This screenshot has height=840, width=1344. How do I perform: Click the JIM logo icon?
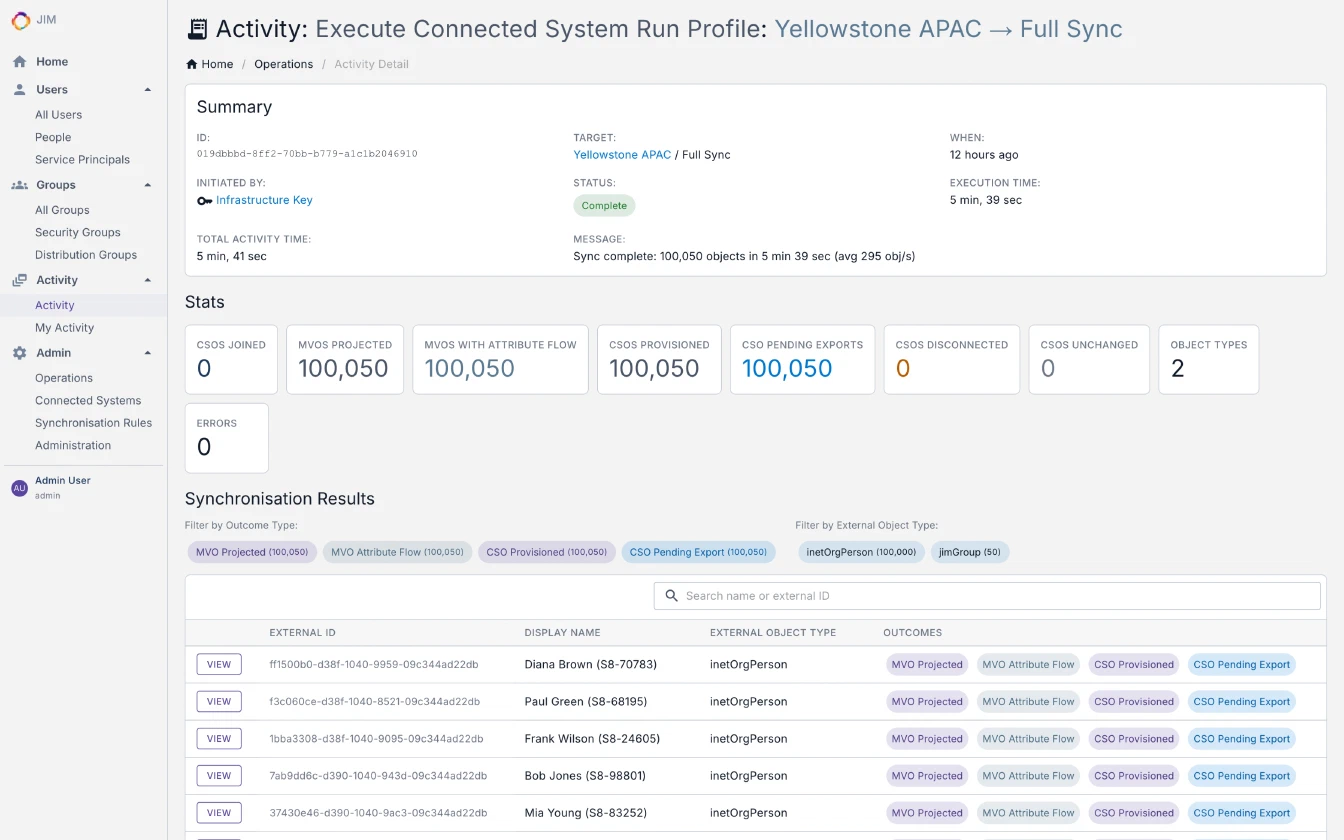tap(20, 20)
